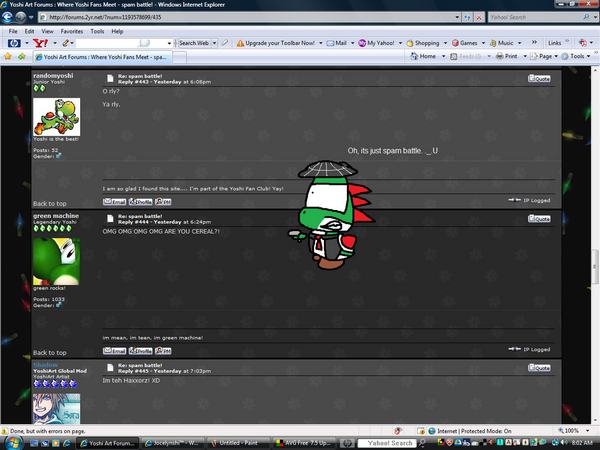The width and height of the screenshot is (600, 450).
Task: Click randomyoshi's Yoshi avatar image
Action: (x=56, y=117)
